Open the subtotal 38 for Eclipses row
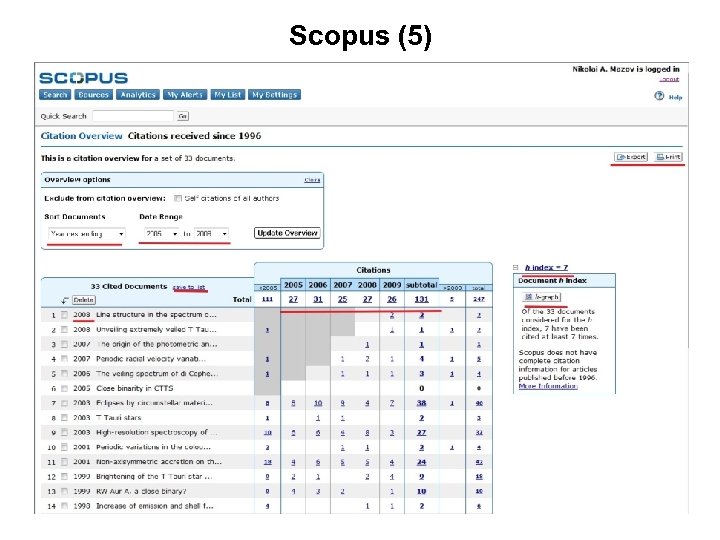Viewport: 720px width, 540px height. point(421,403)
